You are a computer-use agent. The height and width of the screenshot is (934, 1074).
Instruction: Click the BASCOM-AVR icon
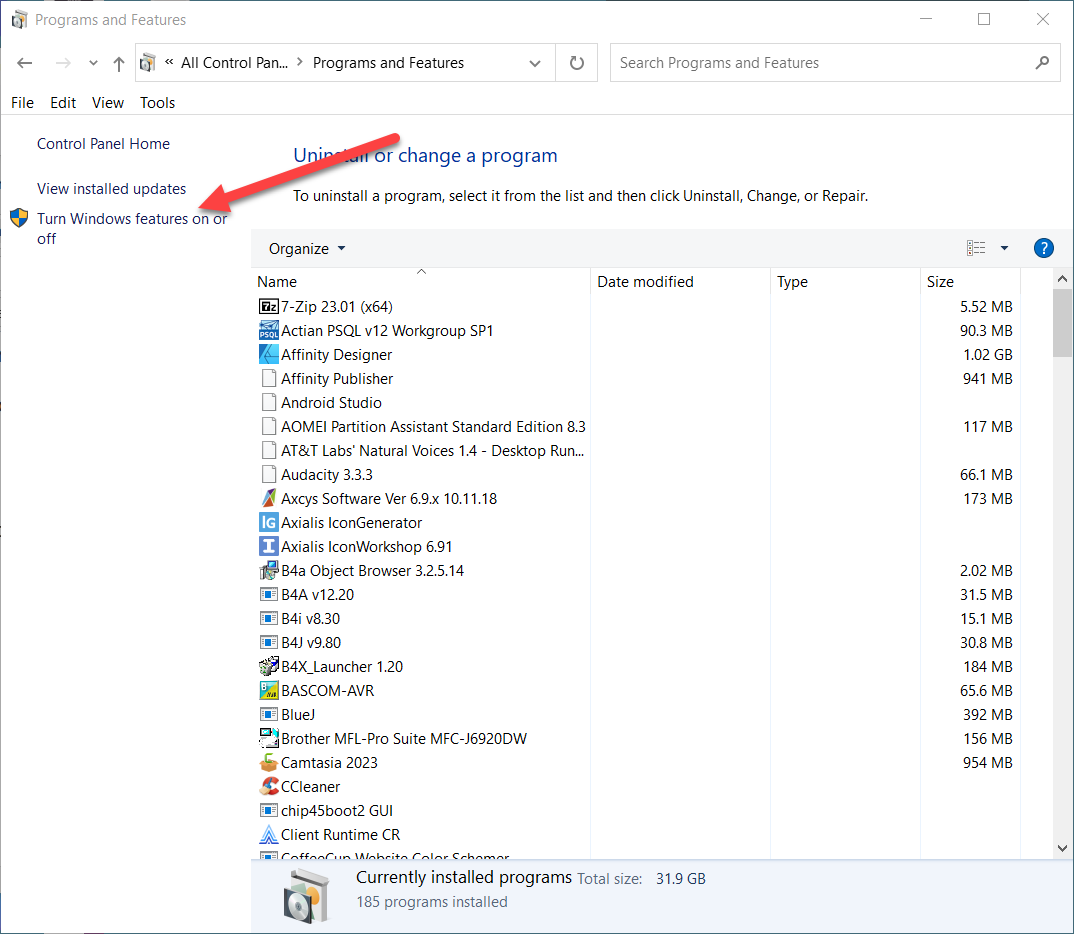point(268,690)
